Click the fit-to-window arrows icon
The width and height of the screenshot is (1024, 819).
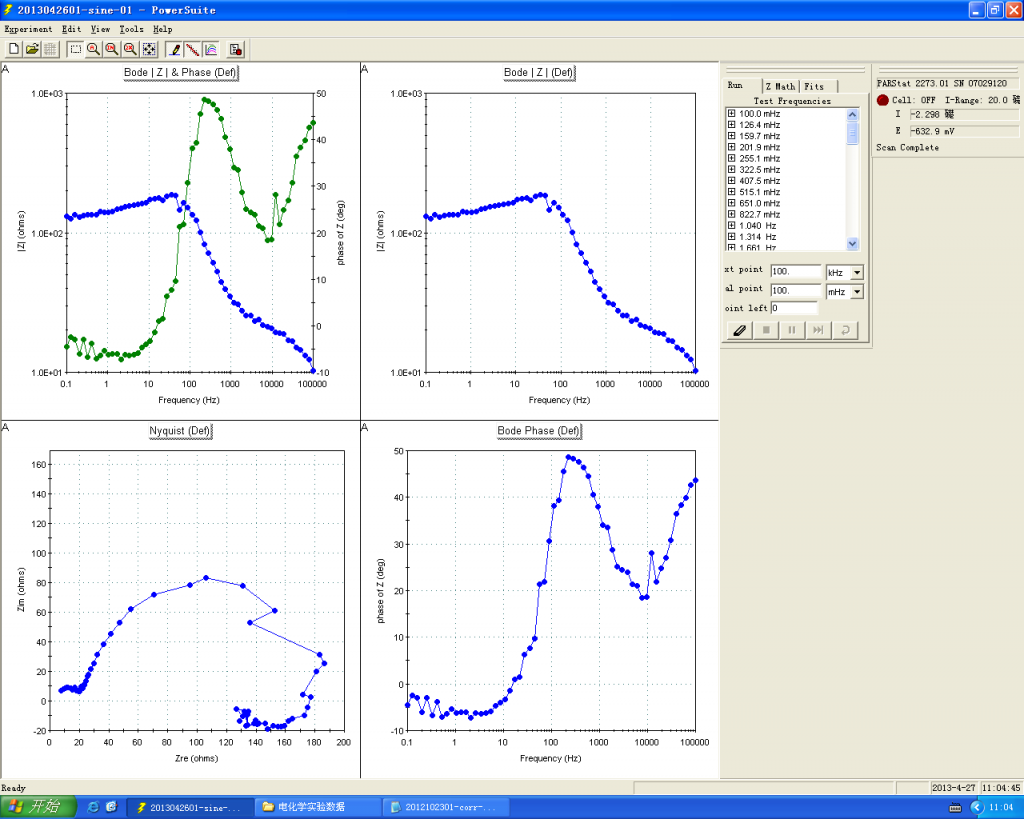(149, 49)
